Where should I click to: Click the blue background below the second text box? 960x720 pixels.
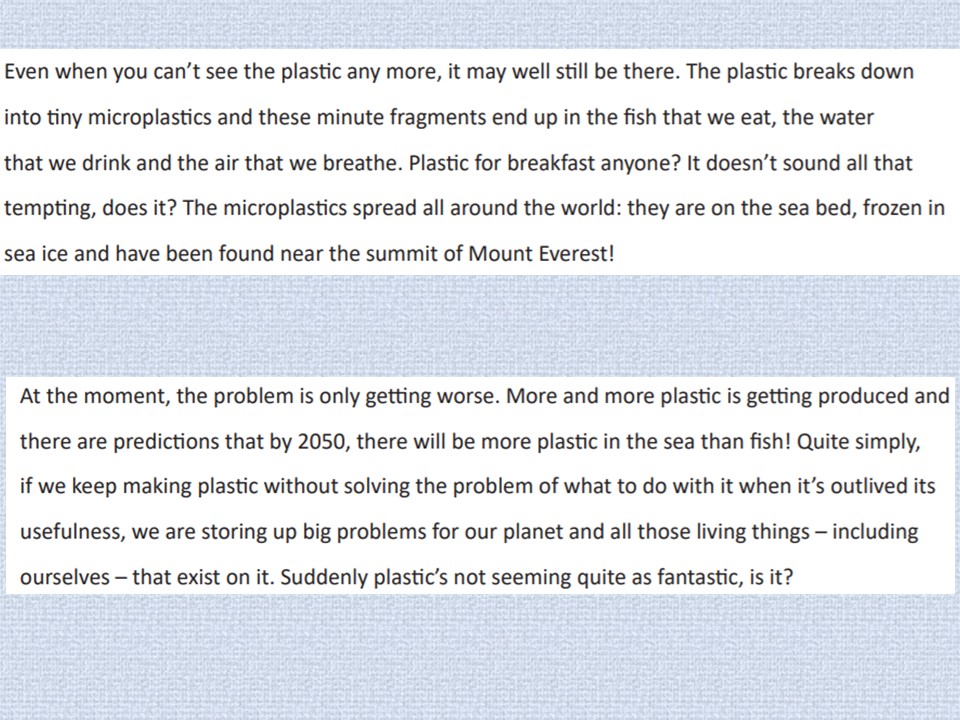click(480, 657)
